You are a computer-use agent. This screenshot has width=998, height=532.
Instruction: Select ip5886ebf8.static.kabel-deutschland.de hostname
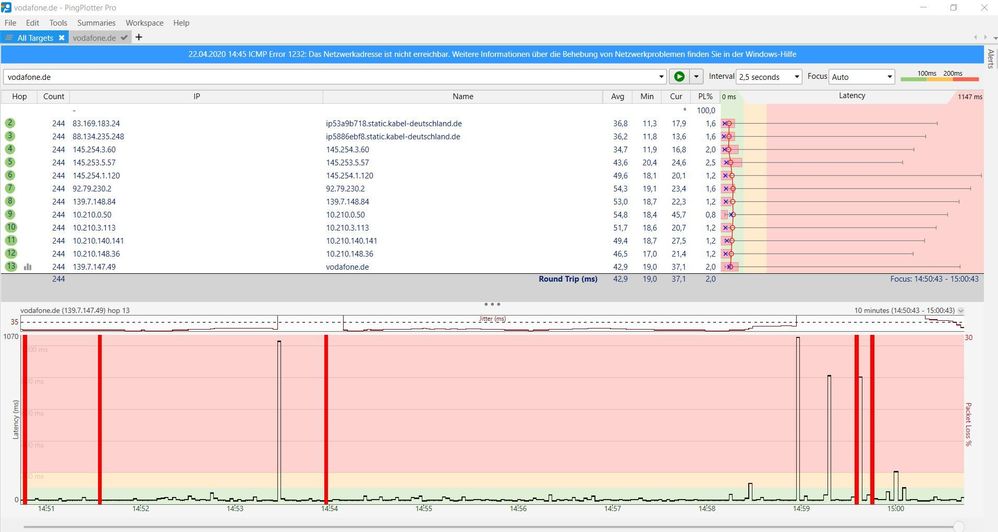click(393, 136)
